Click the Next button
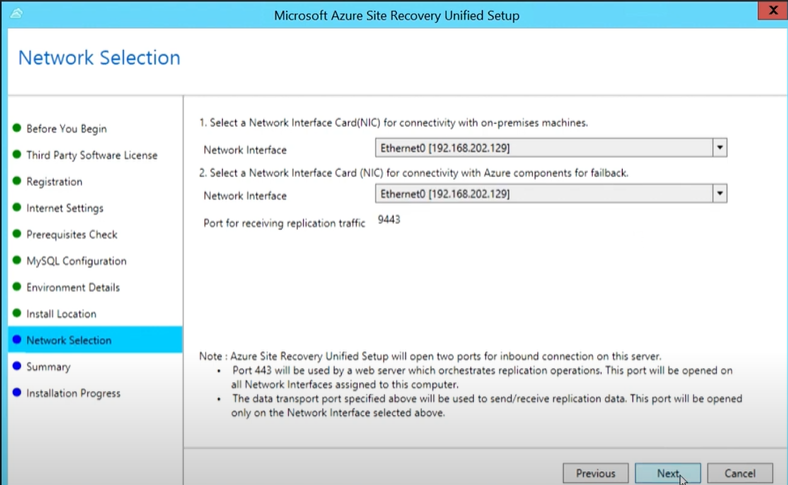Image resolution: width=788 pixels, height=485 pixels. [668, 473]
